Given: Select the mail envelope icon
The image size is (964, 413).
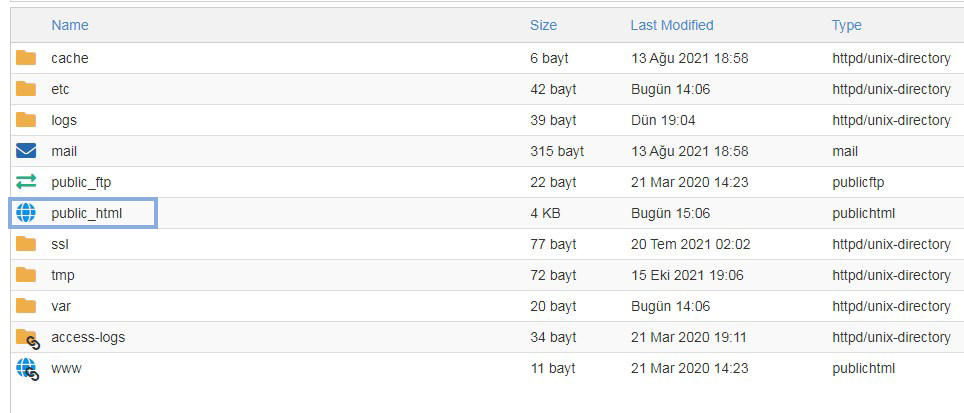Looking at the screenshot, I should (x=26, y=151).
